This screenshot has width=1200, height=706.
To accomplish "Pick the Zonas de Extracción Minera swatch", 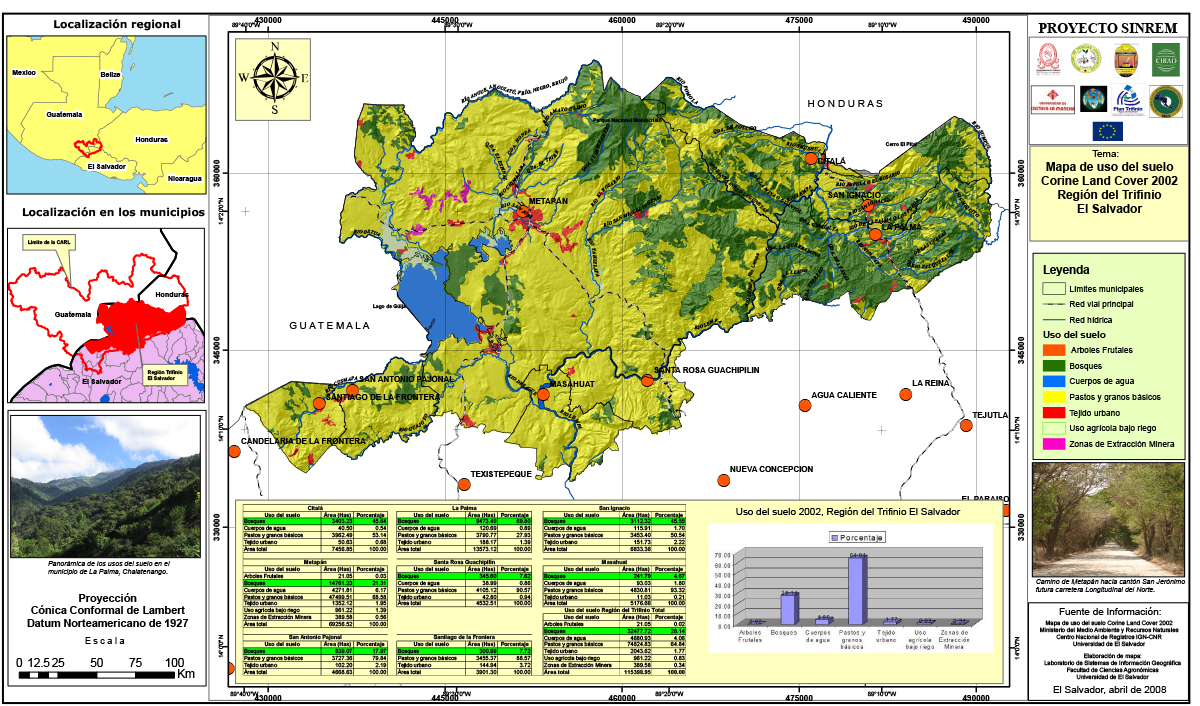I will point(1053,444).
